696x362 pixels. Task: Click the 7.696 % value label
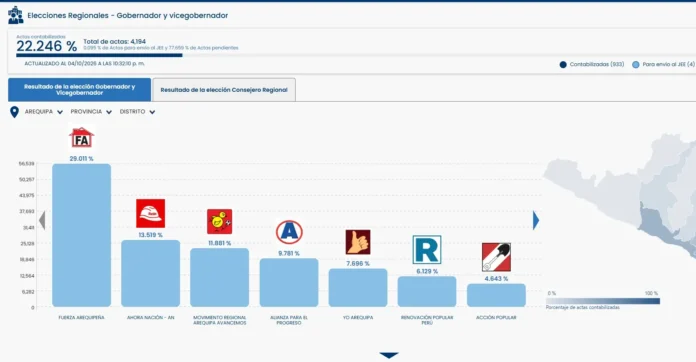click(x=358, y=264)
